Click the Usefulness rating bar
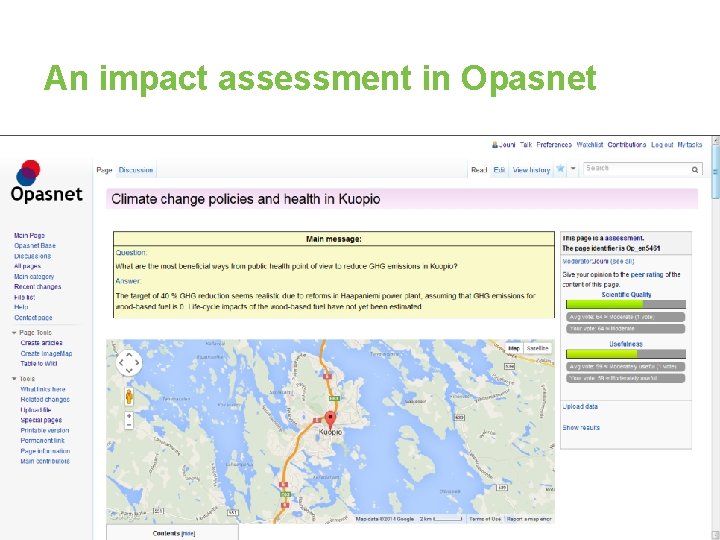The height and width of the screenshot is (540, 720). click(625, 354)
